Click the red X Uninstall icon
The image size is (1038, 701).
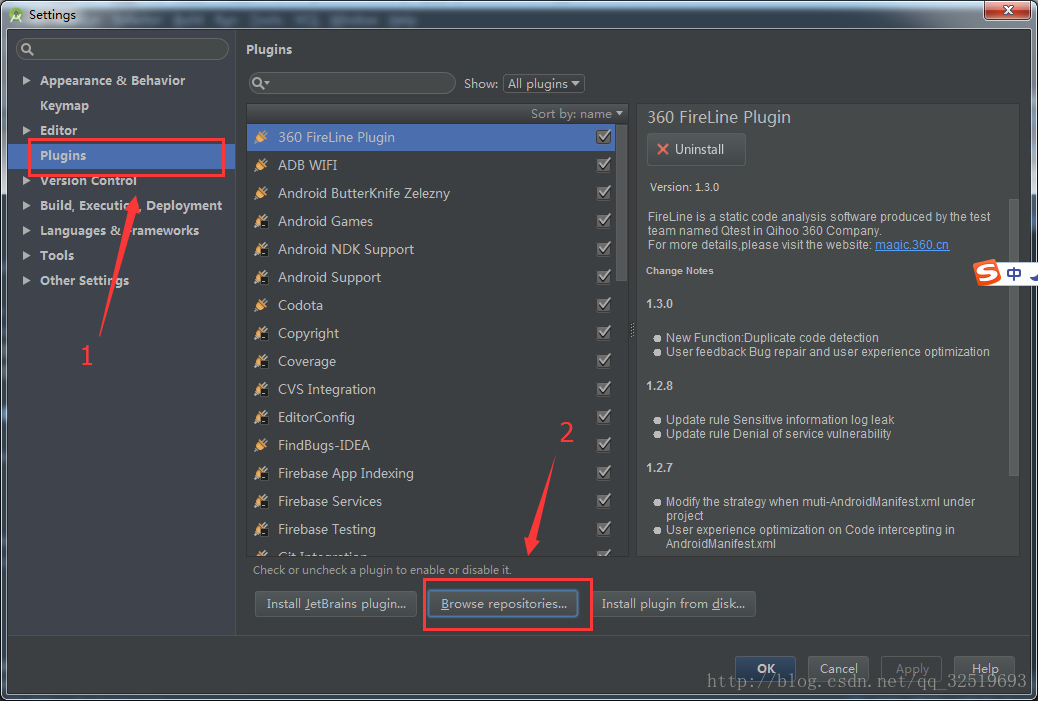click(663, 149)
